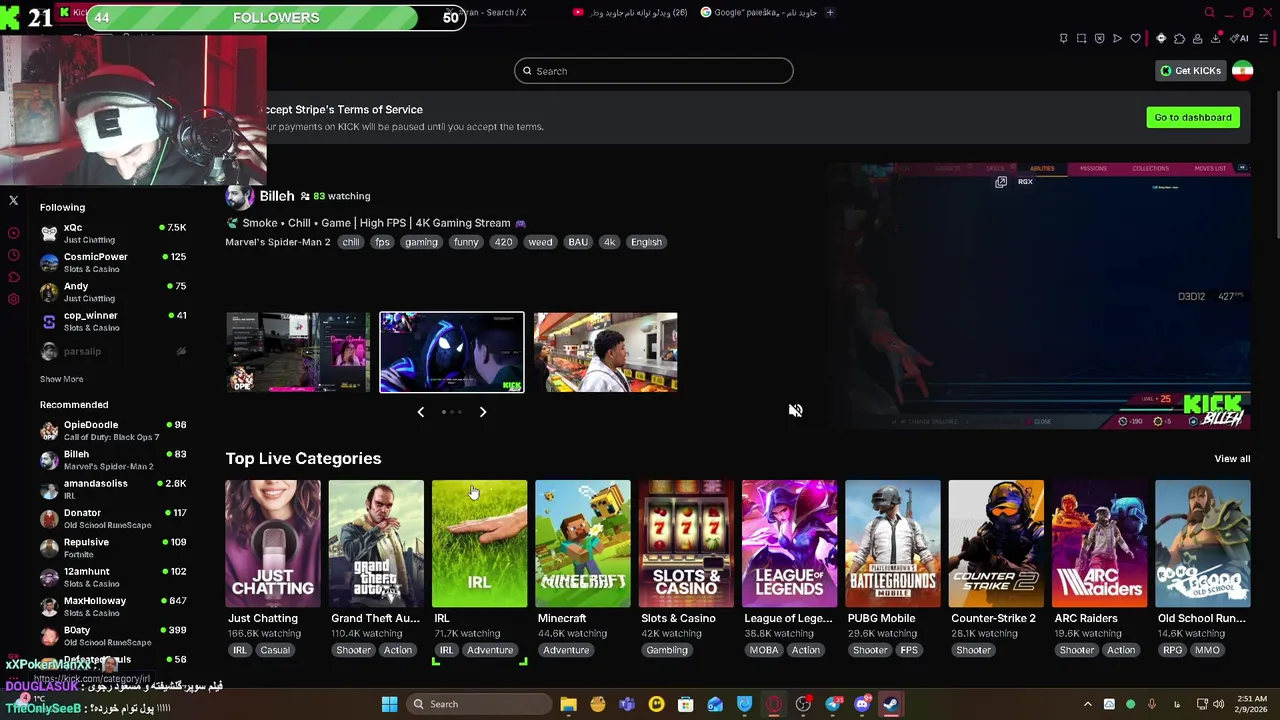Open Billeh channel name link
The image size is (1280, 720).
277,196
